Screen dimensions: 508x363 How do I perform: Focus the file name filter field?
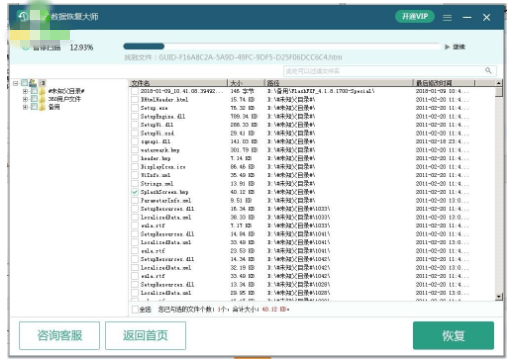pos(390,71)
